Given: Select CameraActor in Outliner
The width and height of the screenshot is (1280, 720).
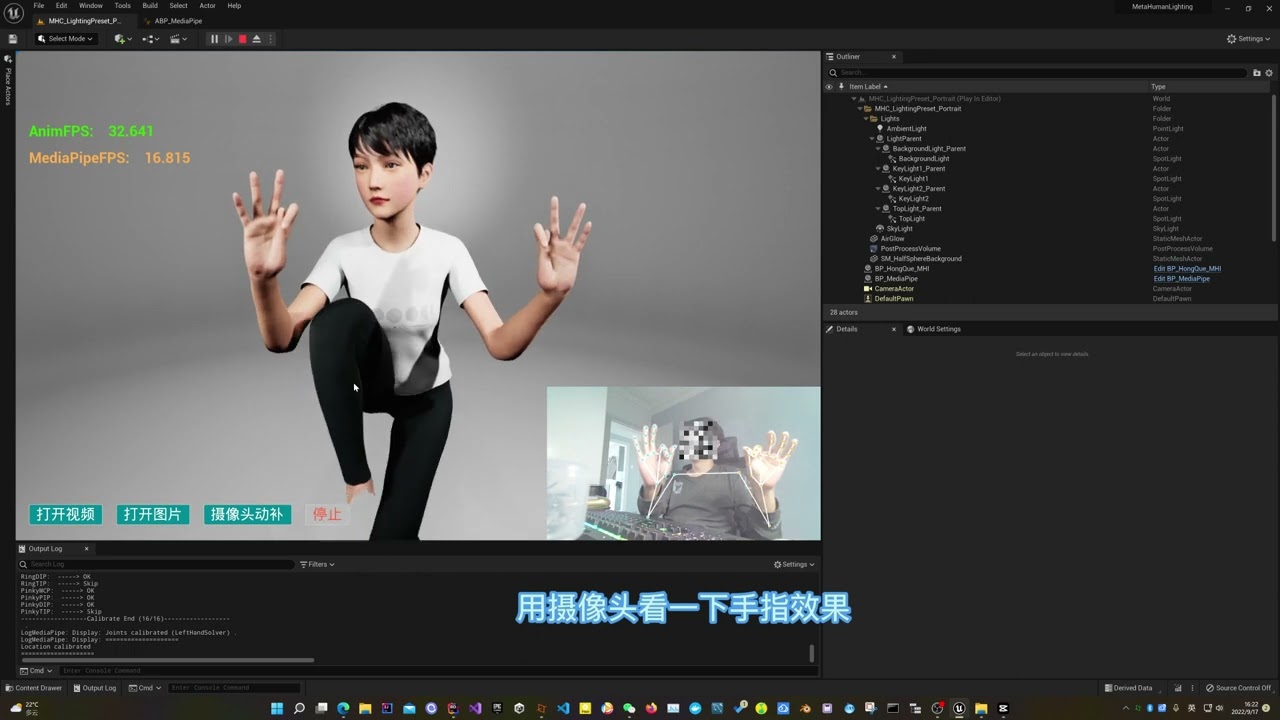Looking at the screenshot, I should tap(894, 289).
